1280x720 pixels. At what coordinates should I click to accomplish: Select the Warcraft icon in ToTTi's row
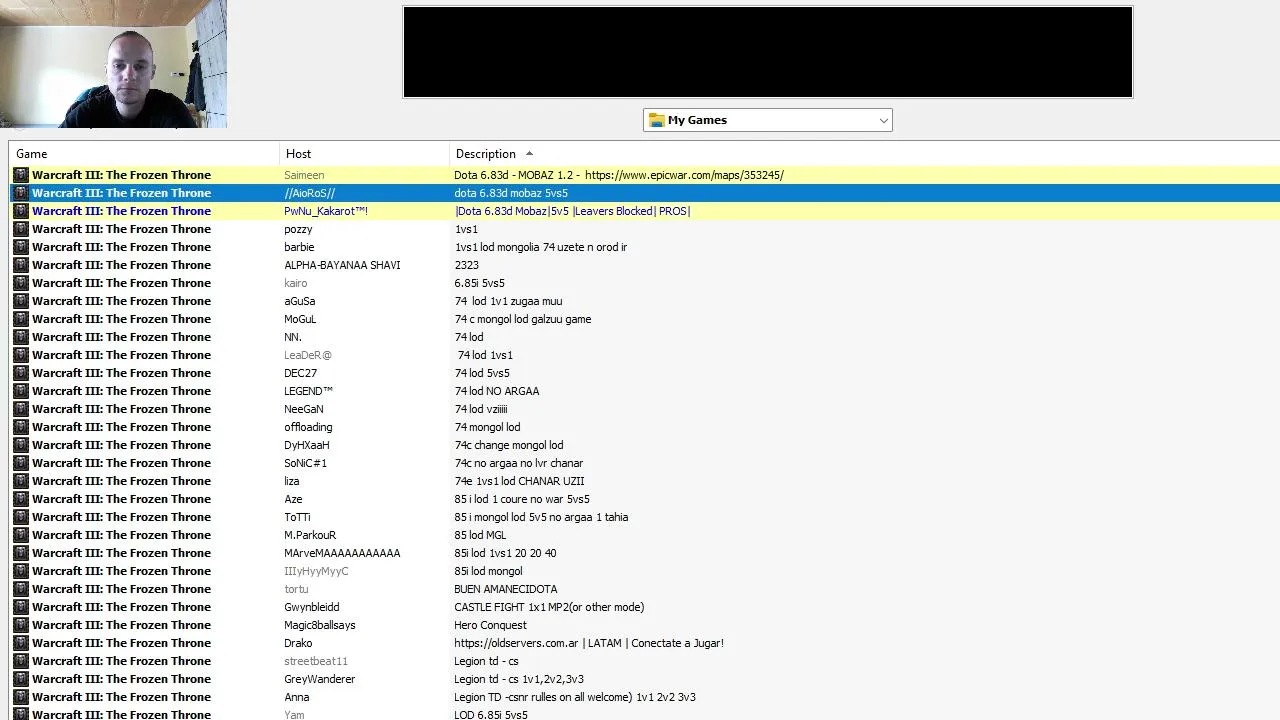21,517
